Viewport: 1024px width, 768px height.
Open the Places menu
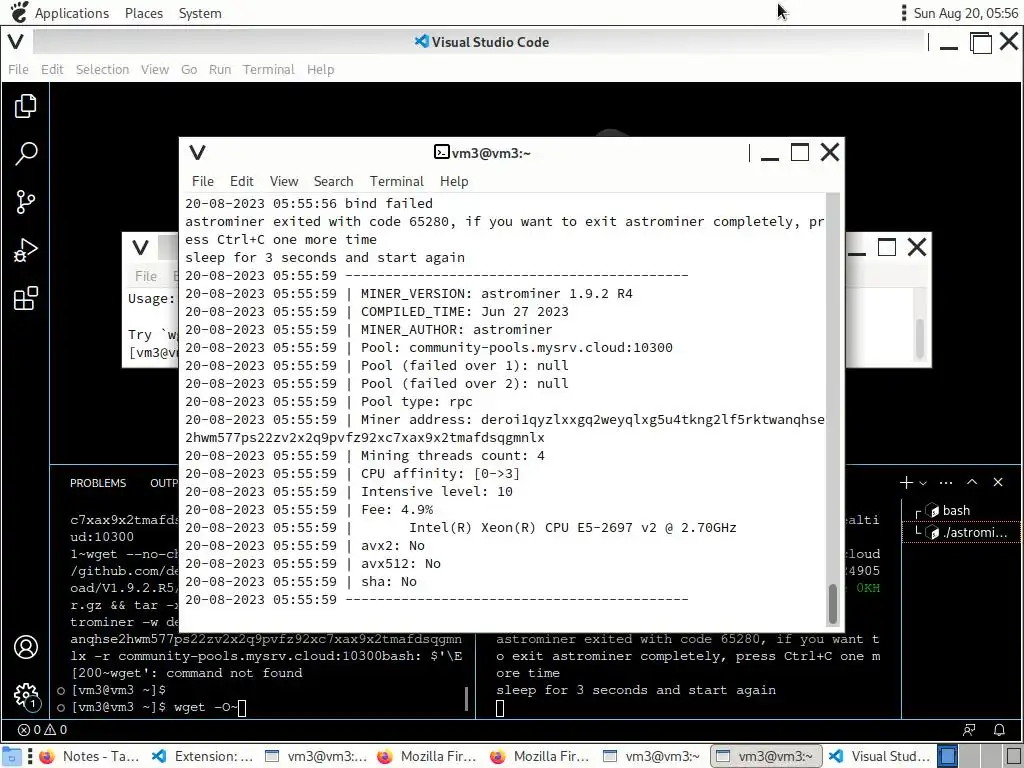click(144, 13)
